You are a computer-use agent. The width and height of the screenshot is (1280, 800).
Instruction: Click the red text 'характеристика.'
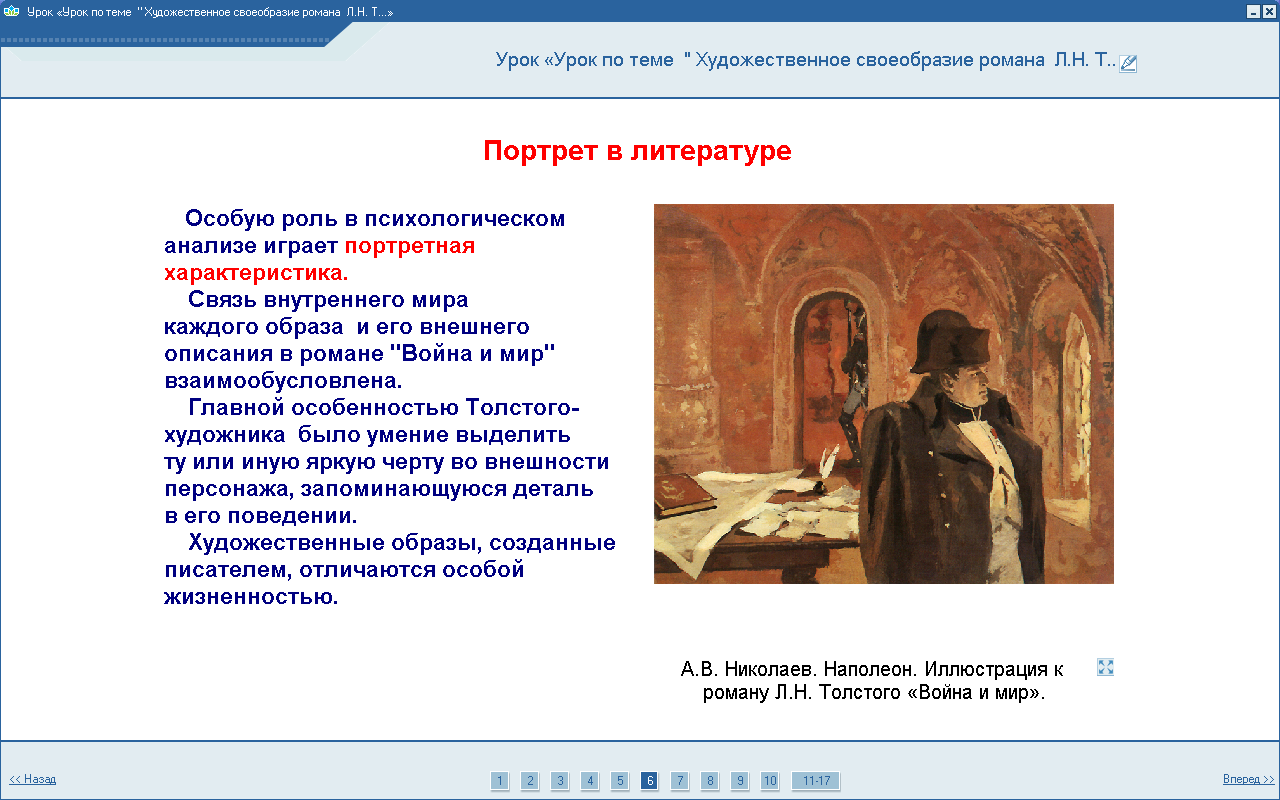pyautogui.click(x=257, y=272)
